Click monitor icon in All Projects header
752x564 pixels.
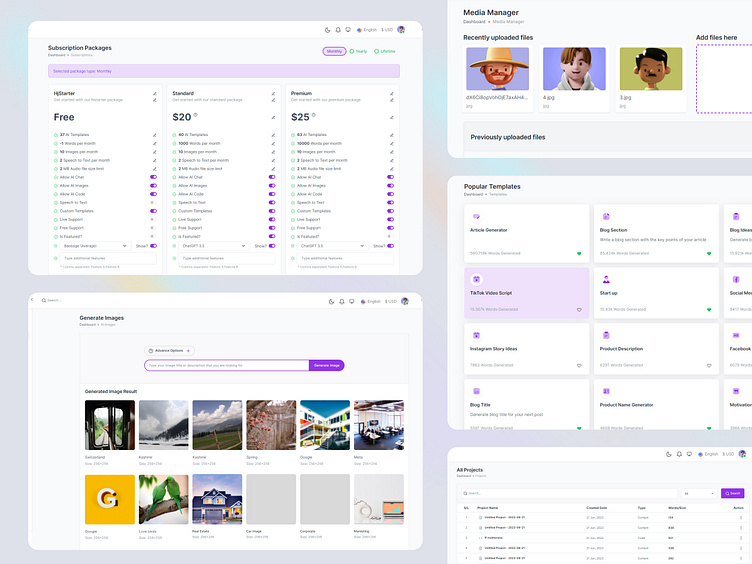689,454
